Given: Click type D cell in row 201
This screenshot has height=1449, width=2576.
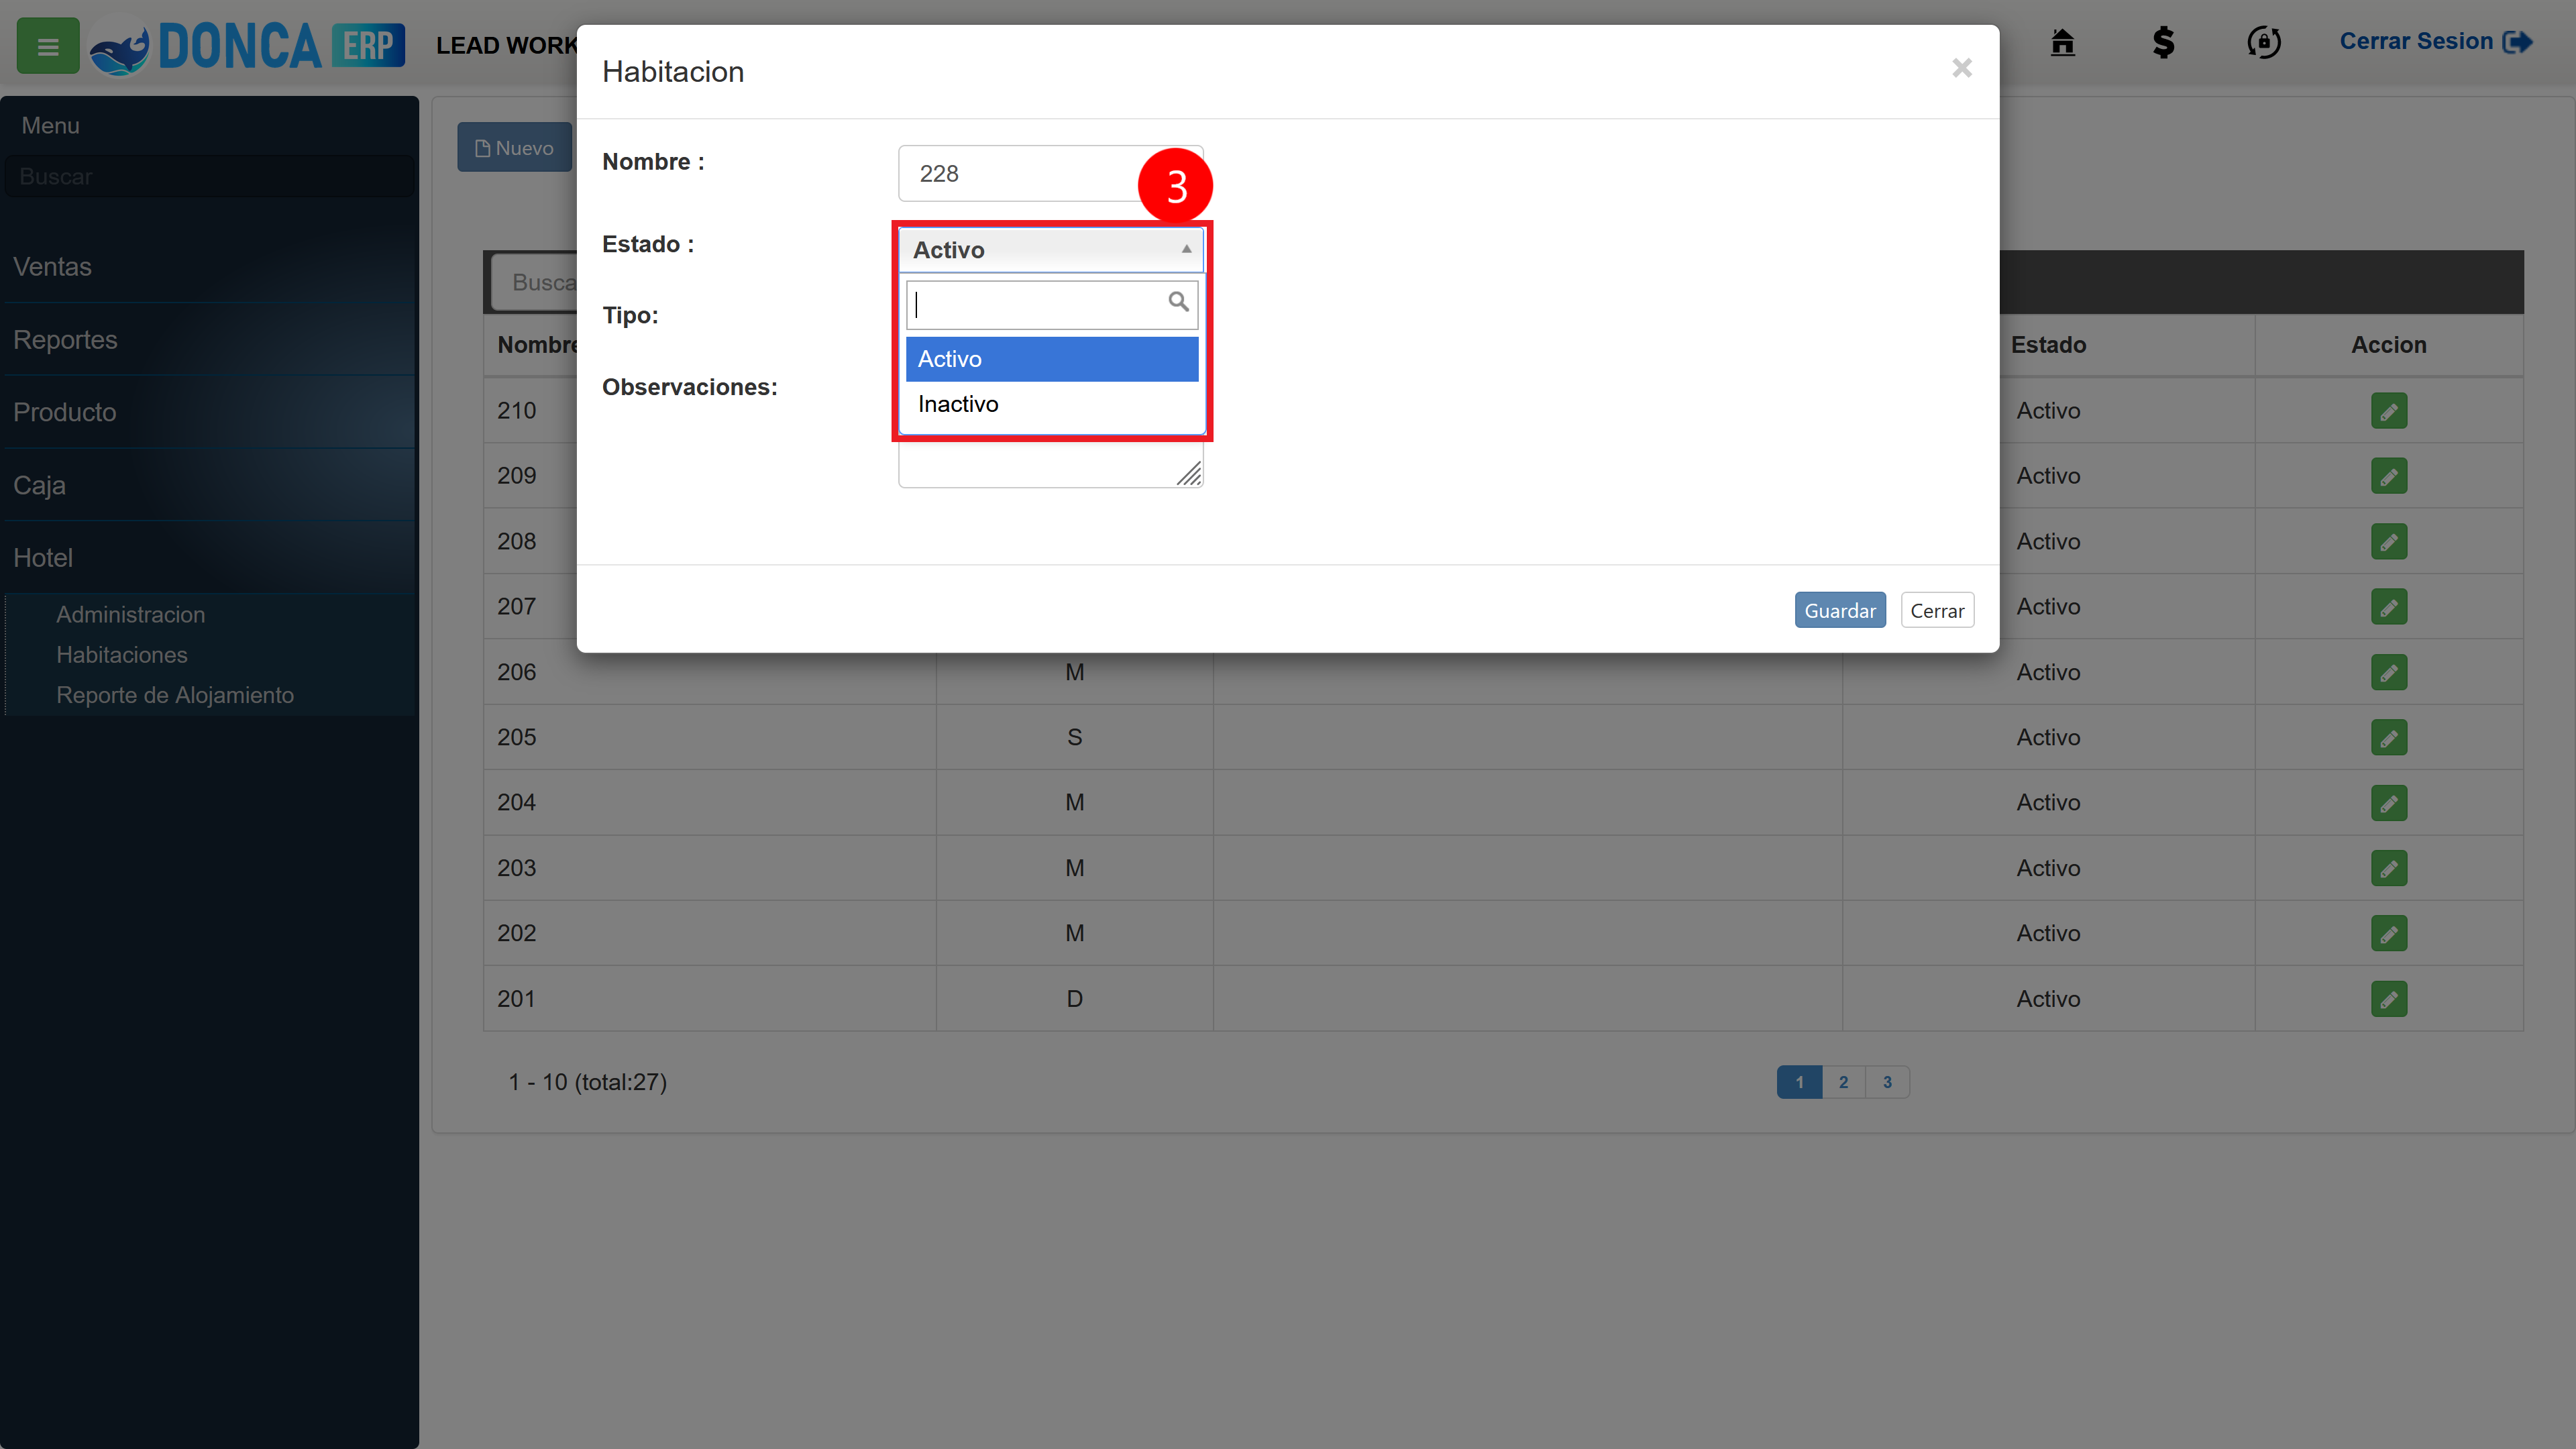Looking at the screenshot, I should coord(1074,999).
